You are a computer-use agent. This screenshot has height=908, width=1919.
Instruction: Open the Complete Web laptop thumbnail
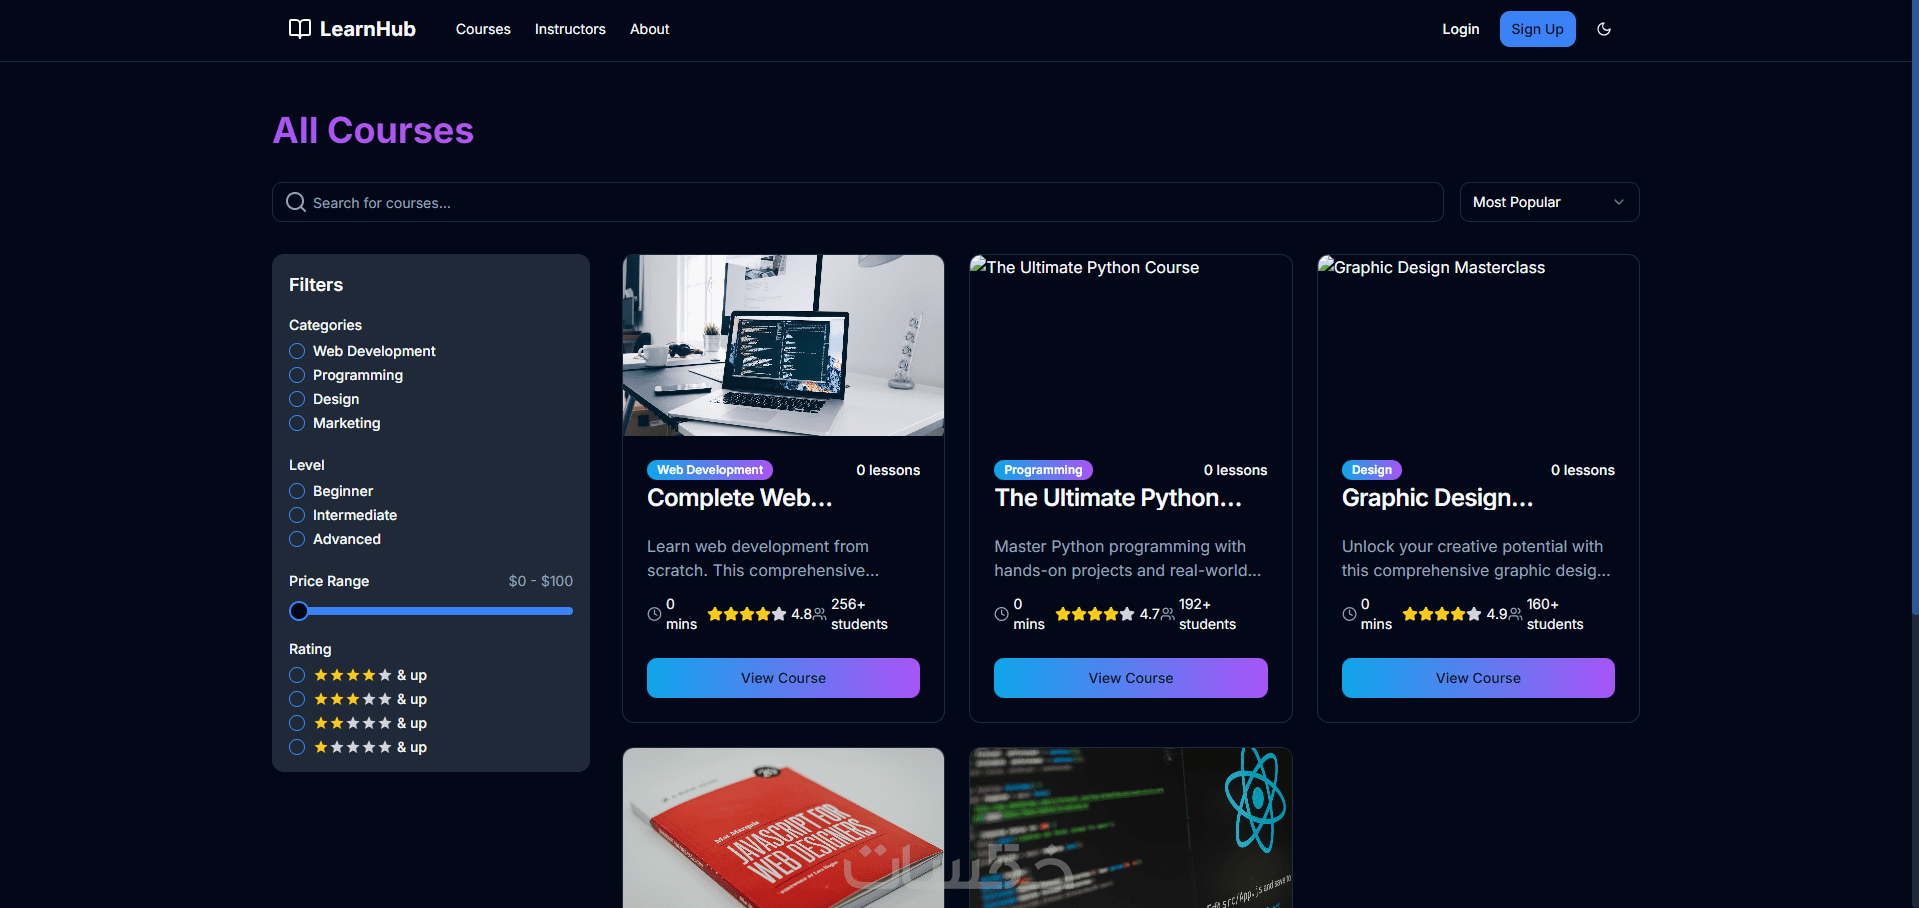[783, 345]
